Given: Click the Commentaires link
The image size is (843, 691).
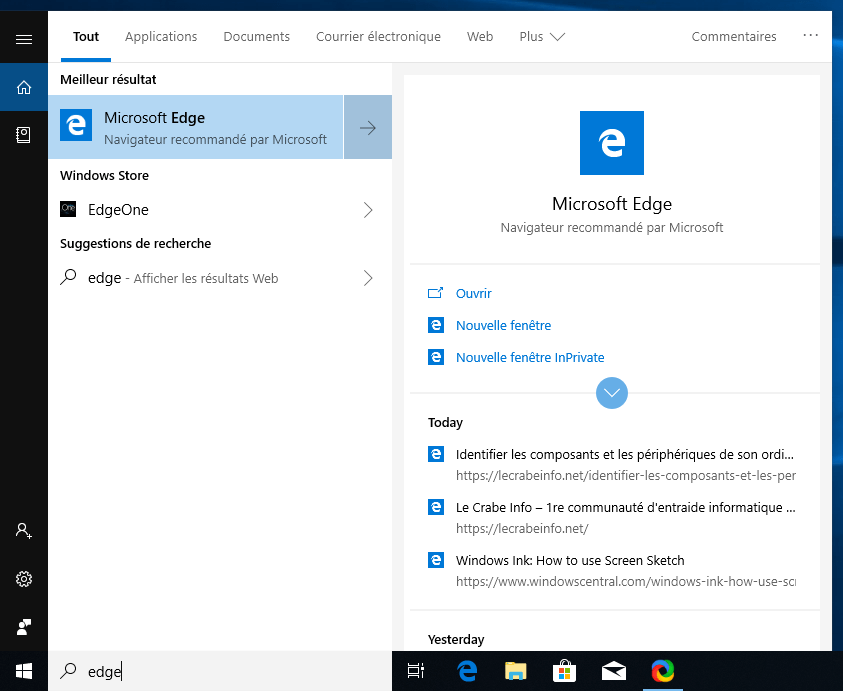Looking at the screenshot, I should tap(734, 37).
